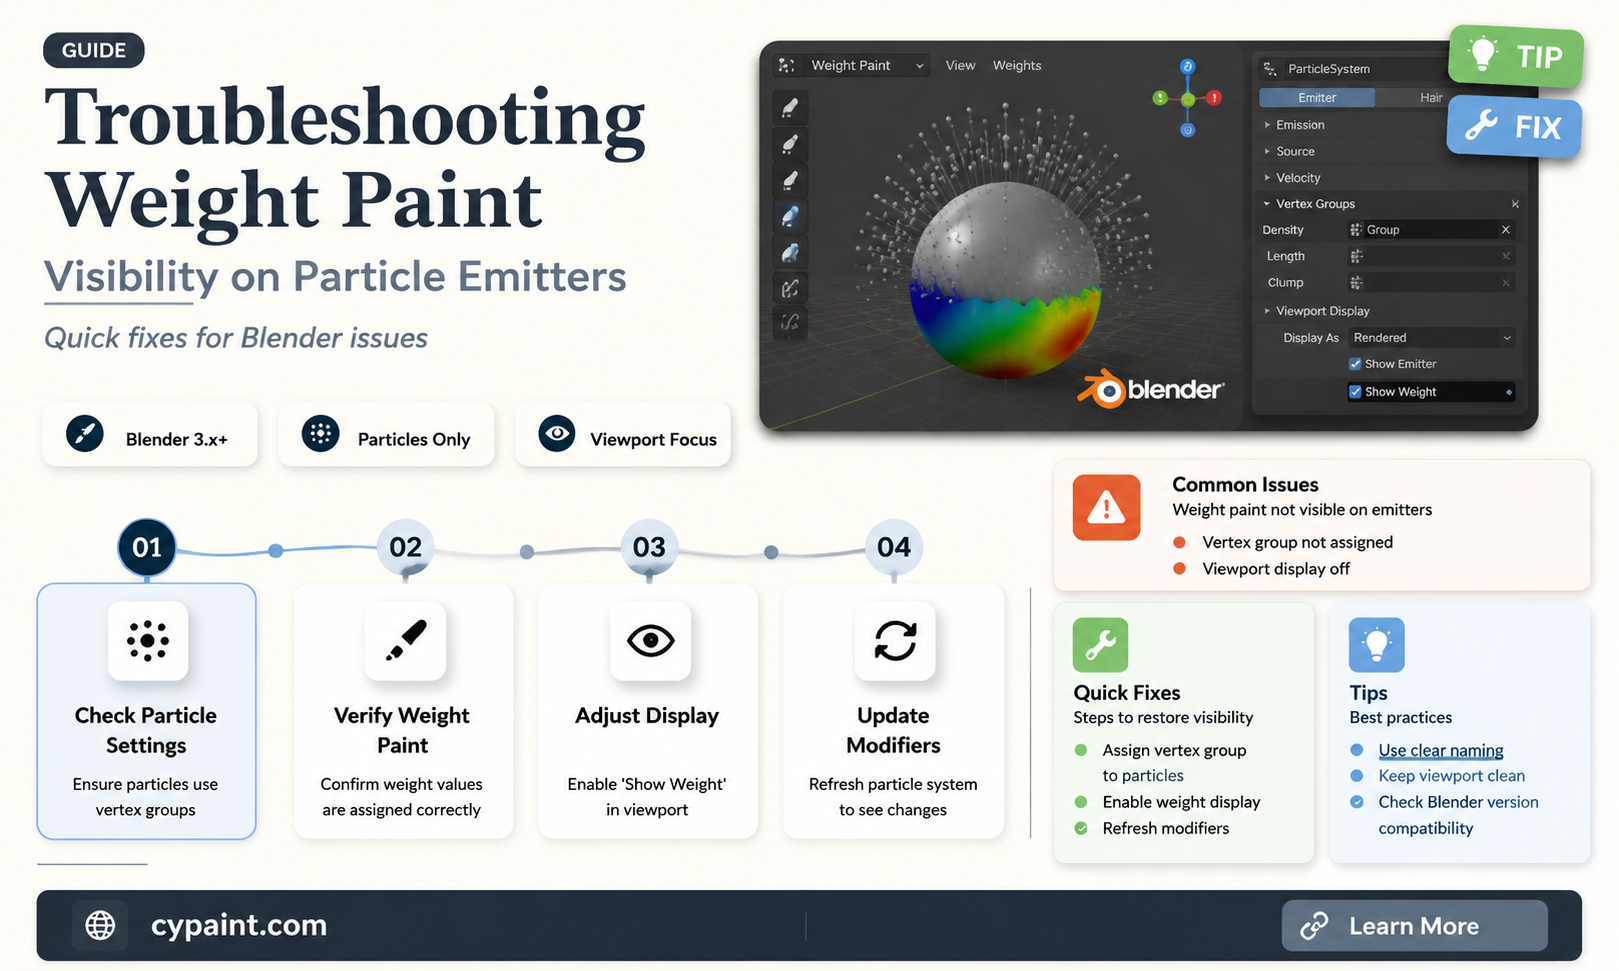This screenshot has height=971, width=1619.
Task: Open the Weight Paint mode dropdown
Action: 851,65
